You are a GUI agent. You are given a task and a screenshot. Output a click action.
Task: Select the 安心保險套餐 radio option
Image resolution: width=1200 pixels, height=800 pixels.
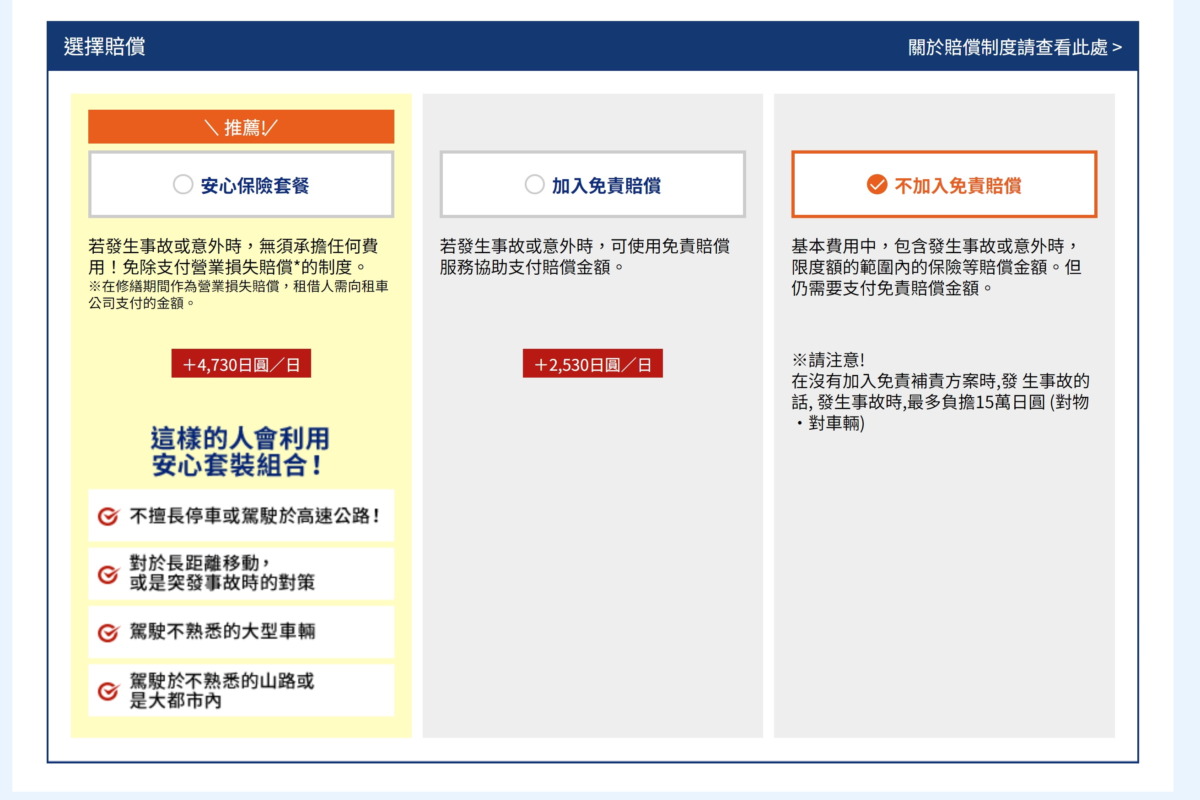pos(241,185)
